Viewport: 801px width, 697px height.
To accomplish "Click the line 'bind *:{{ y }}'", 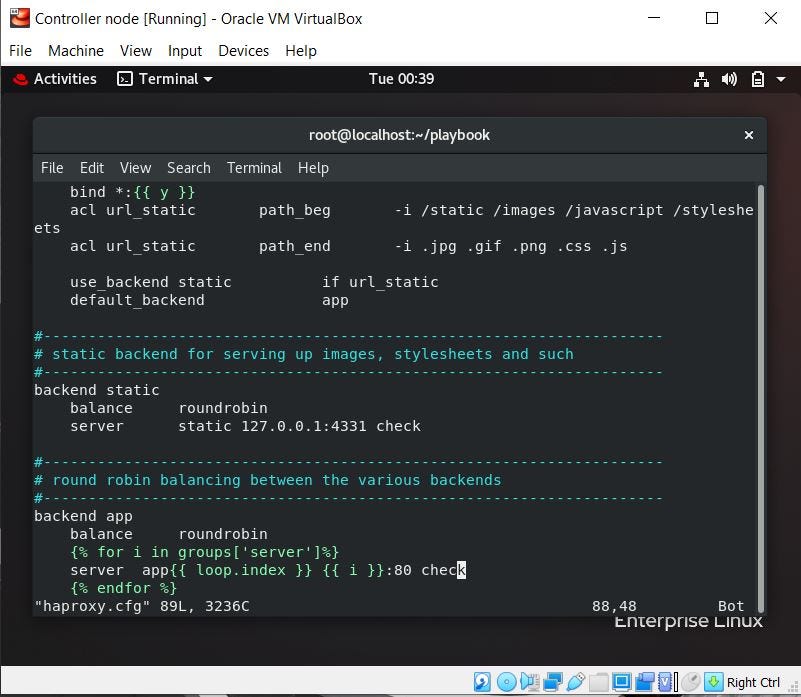I will point(133,192).
